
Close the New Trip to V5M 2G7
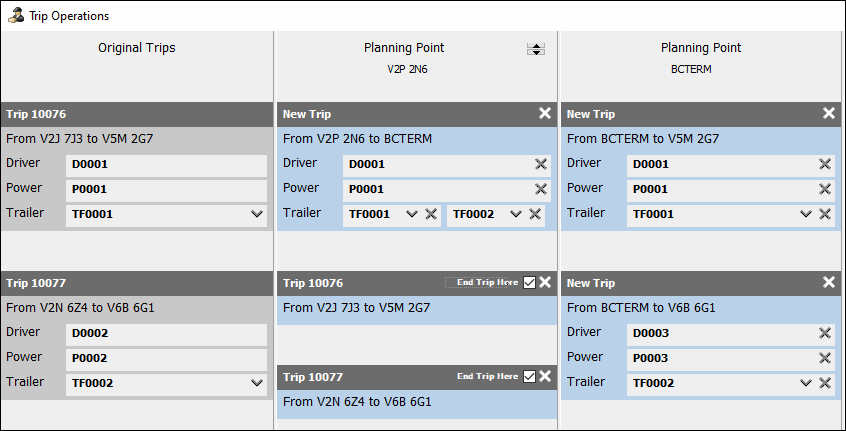[829, 114]
